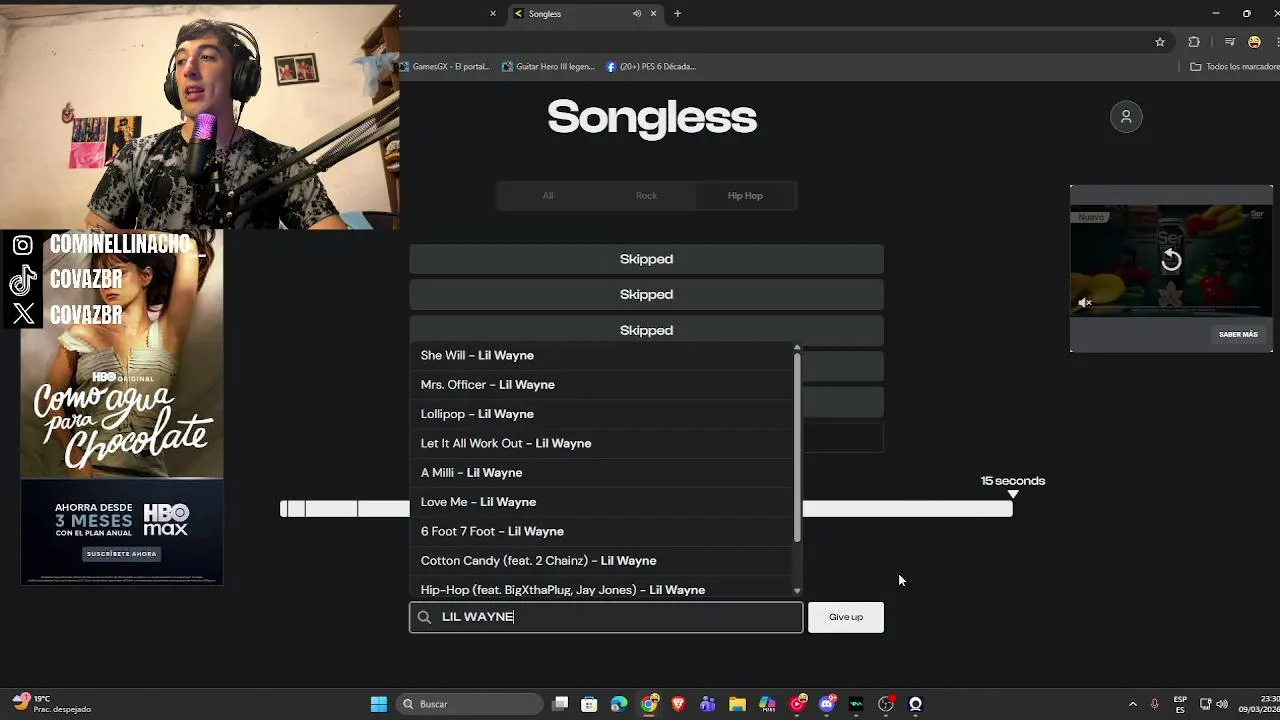
Task: Choose Let It All Work Out suggestion
Action: pos(602,443)
